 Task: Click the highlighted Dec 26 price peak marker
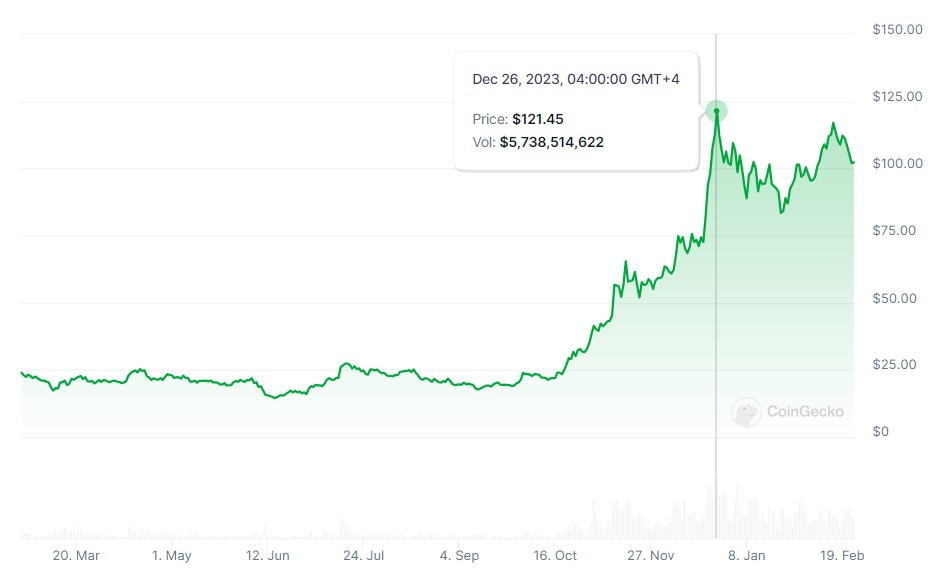716,111
